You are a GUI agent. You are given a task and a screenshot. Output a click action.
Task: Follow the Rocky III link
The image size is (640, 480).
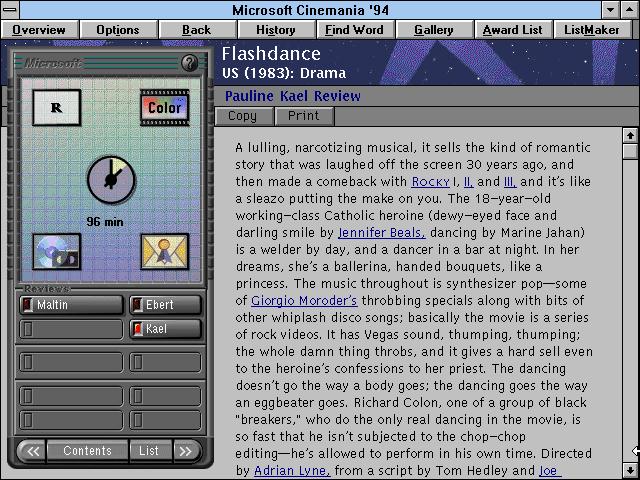510,182
